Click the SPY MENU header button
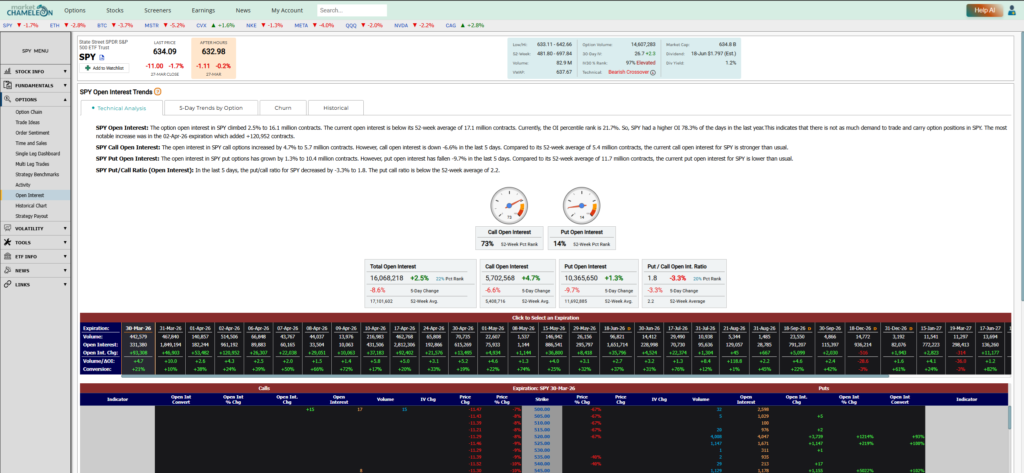 pyautogui.click(x=35, y=50)
